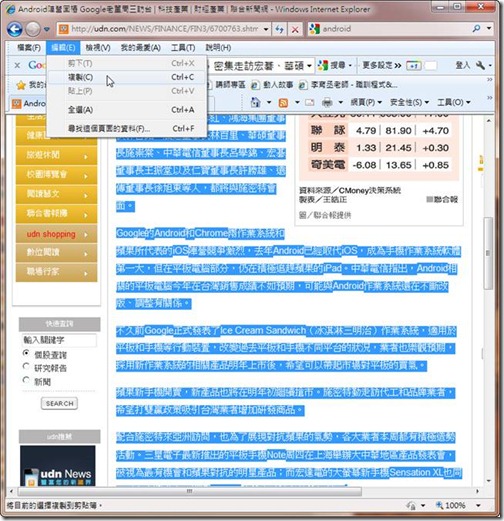
Task: Open the 說明(H) menu
Action: tap(218, 48)
